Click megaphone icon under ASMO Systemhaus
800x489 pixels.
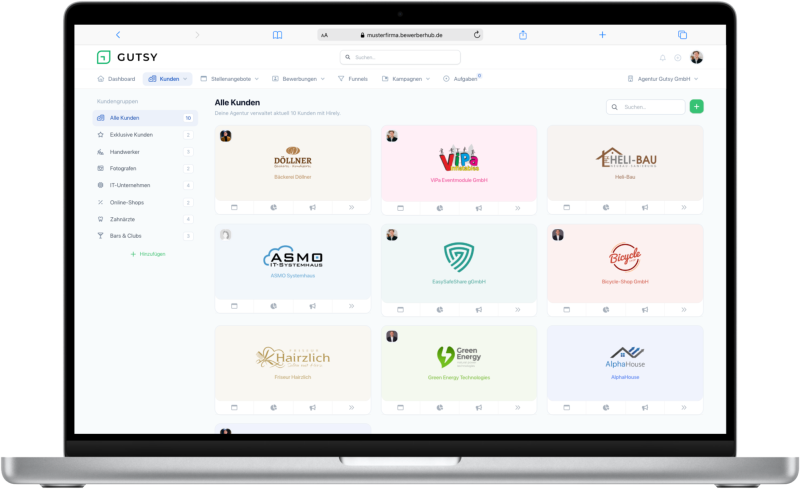pos(312,306)
